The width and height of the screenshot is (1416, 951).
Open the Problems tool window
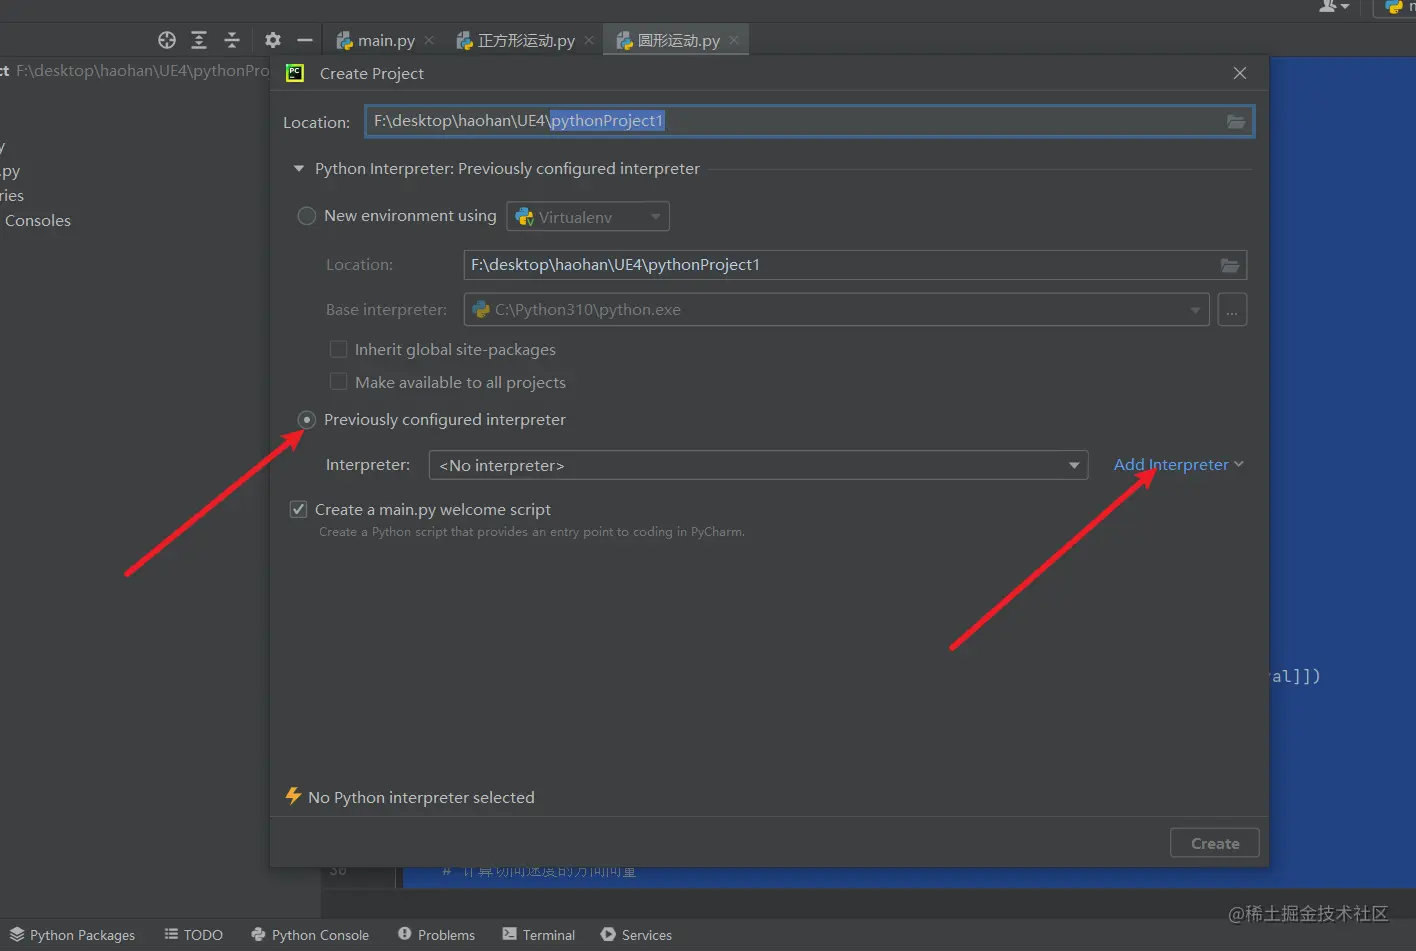tap(436, 935)
